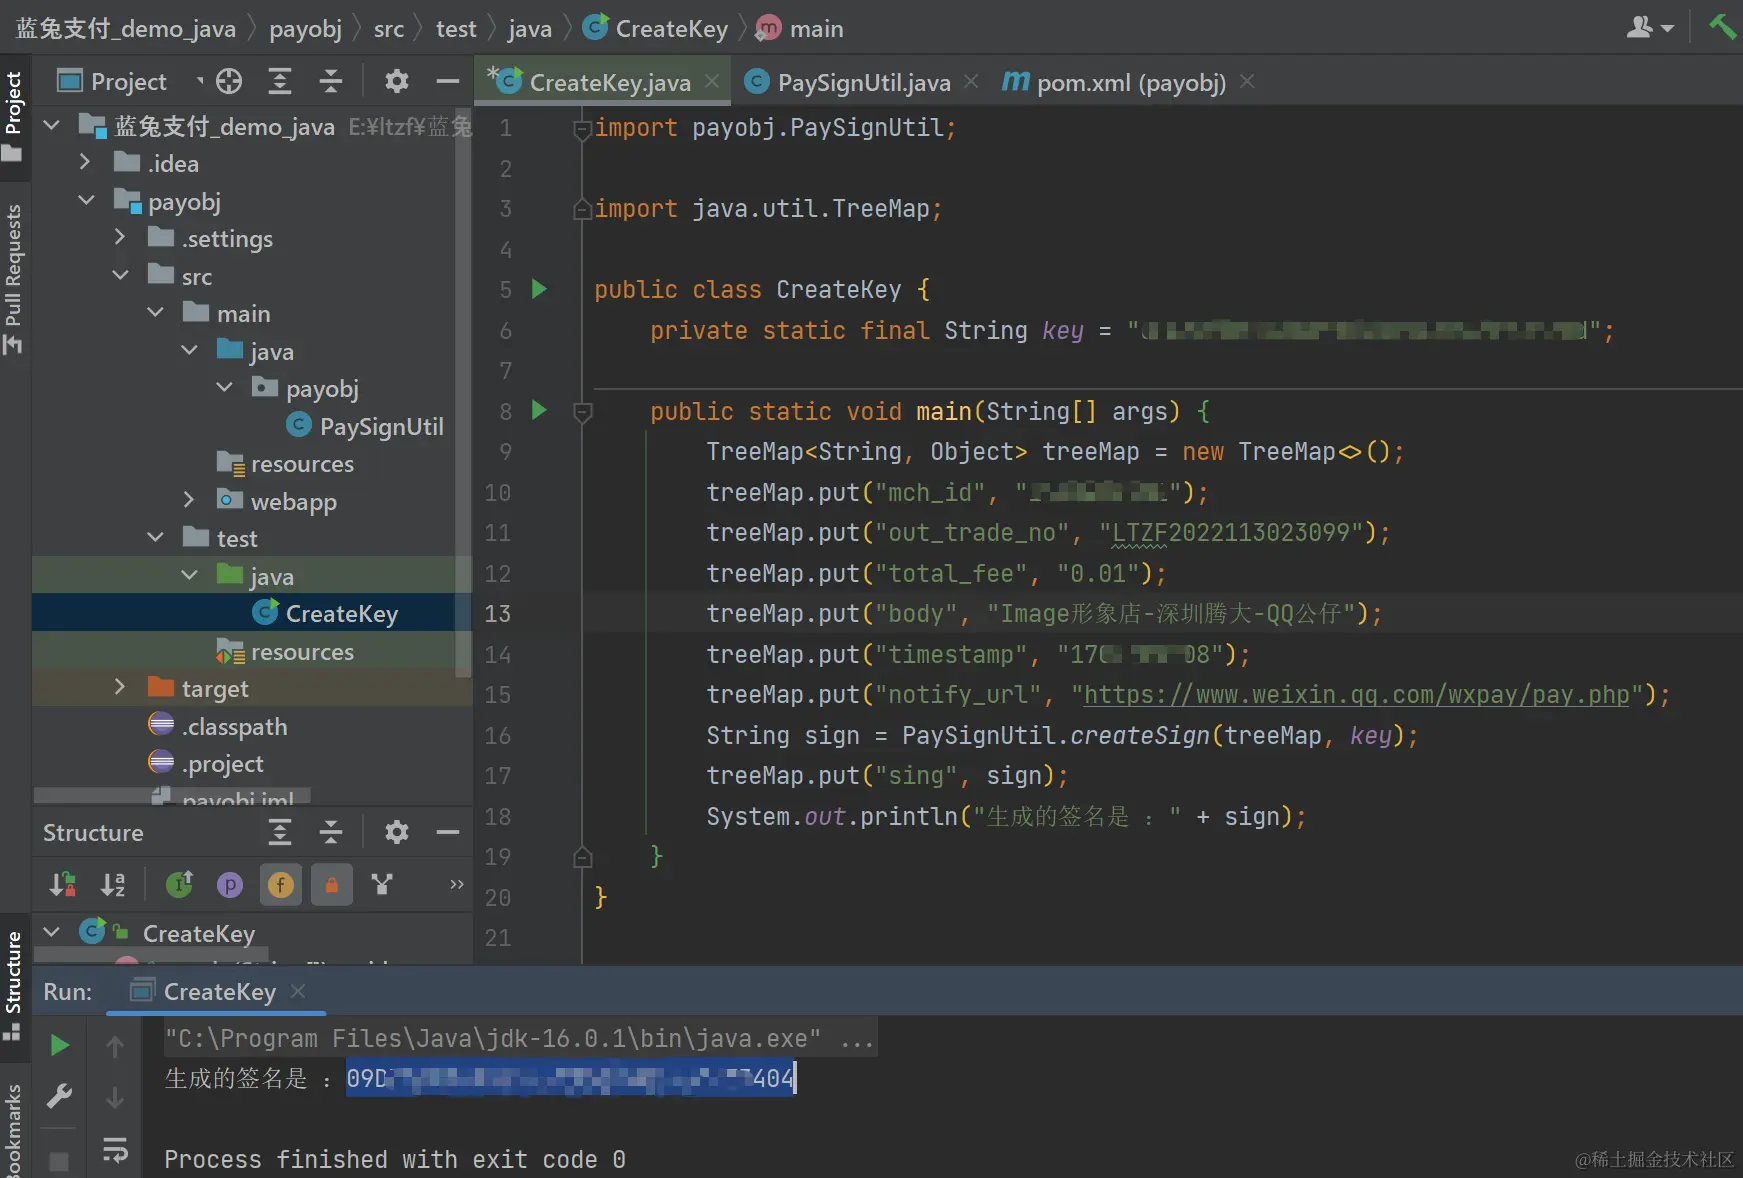1743x1178 pixels.
Task: Collapse the main folder
Action: tap(155, 312)
